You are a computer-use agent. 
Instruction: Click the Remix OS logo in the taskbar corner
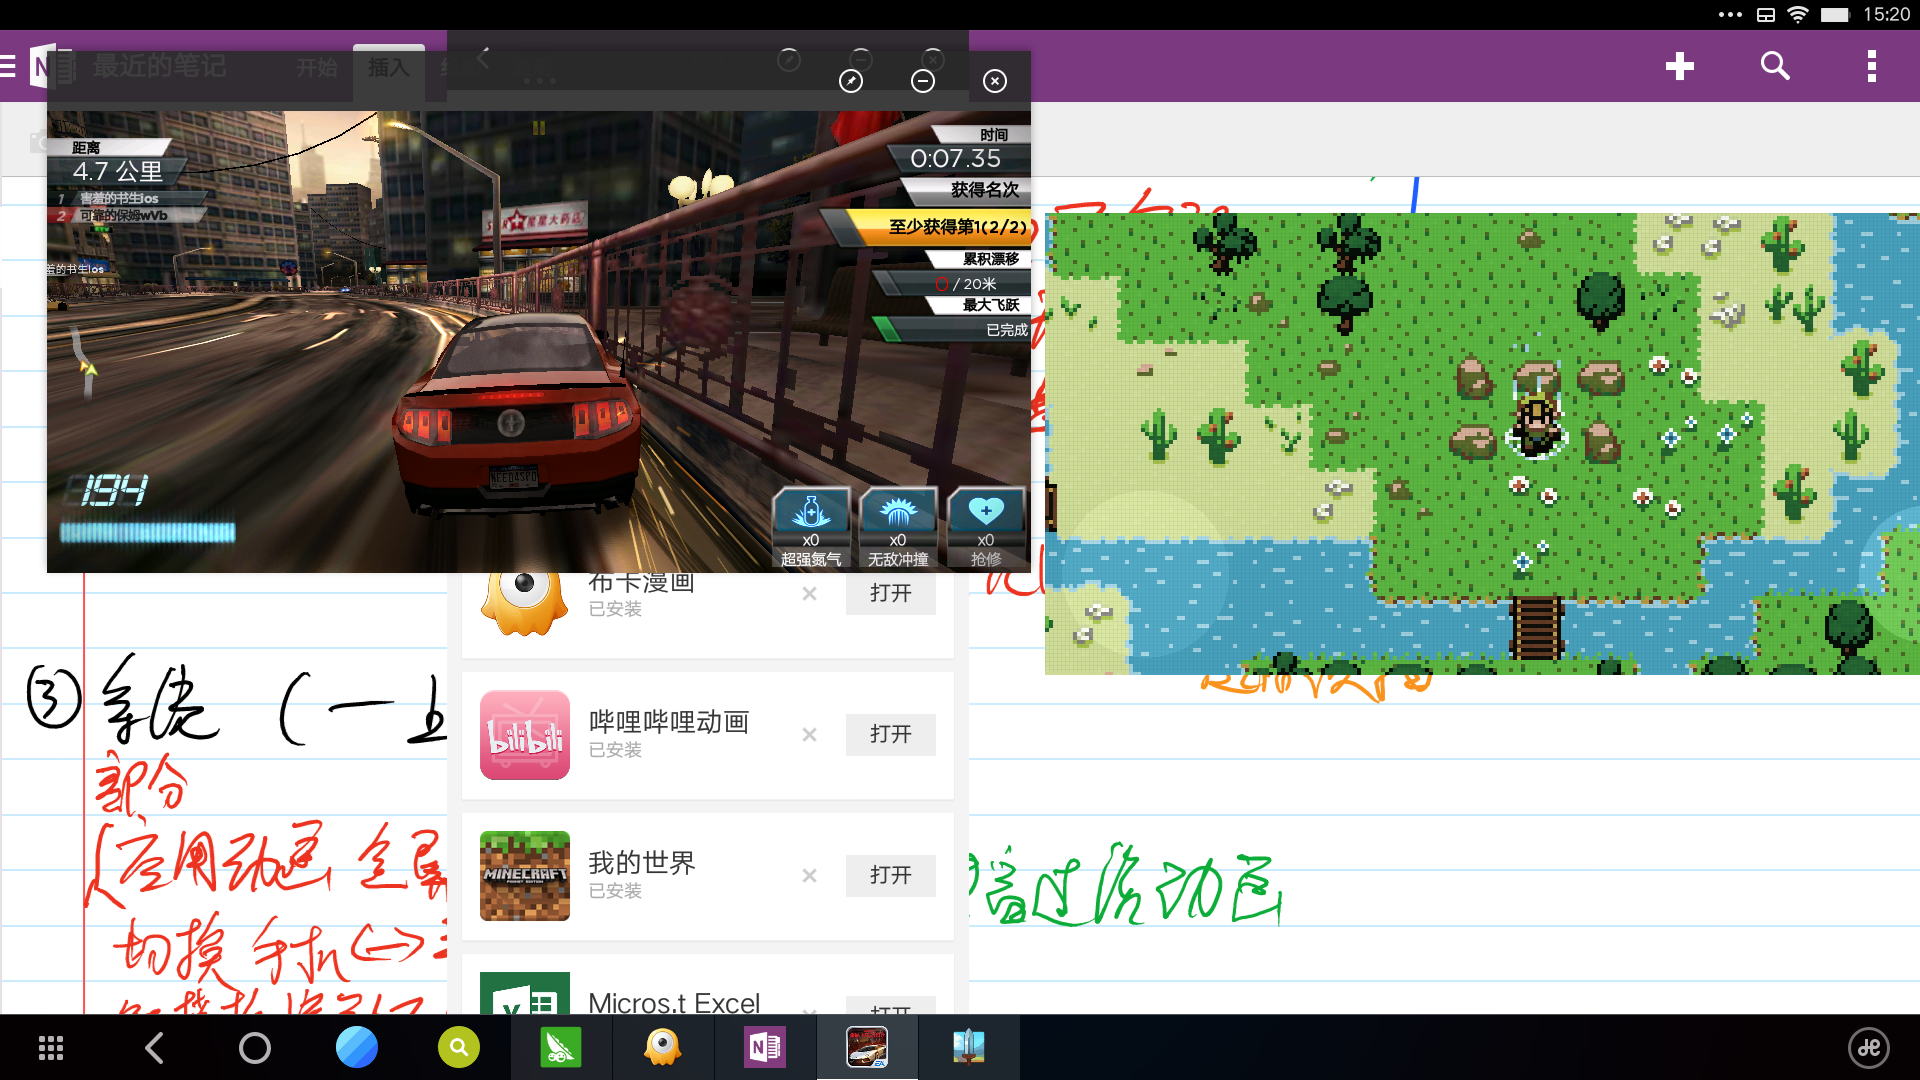point(1868,1048)
